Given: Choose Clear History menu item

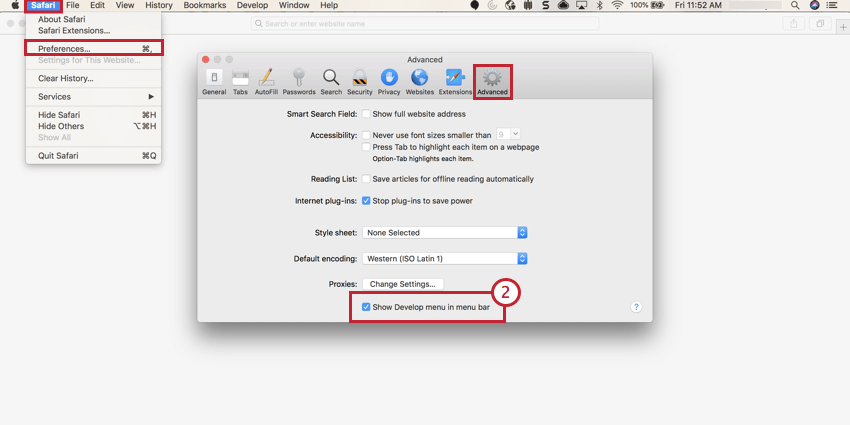Looking at the screenshot, I should 93,79.
